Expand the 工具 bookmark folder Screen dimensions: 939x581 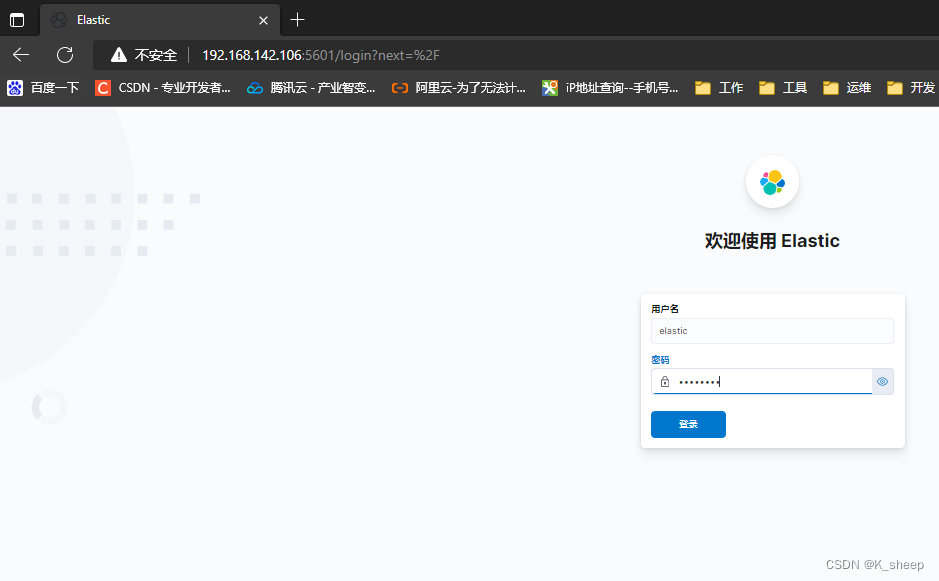783,88
